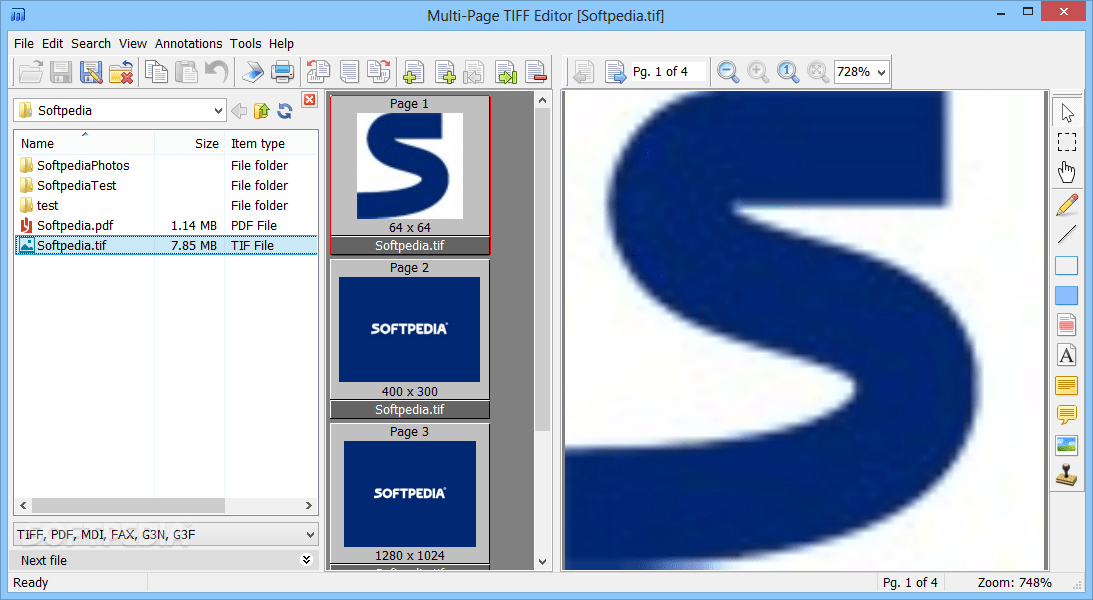
Task: Open the 728% zoom level dropdown
Action: tap(882, 72)
